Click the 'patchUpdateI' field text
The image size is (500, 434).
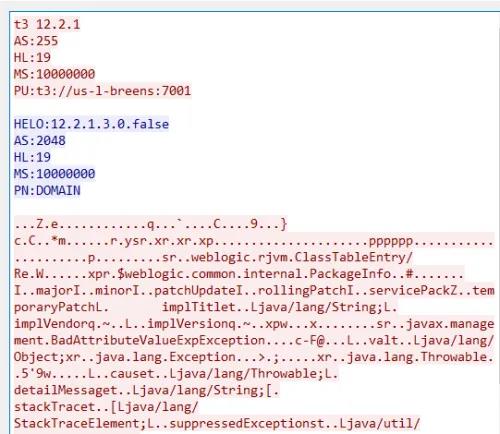(199, 291)
